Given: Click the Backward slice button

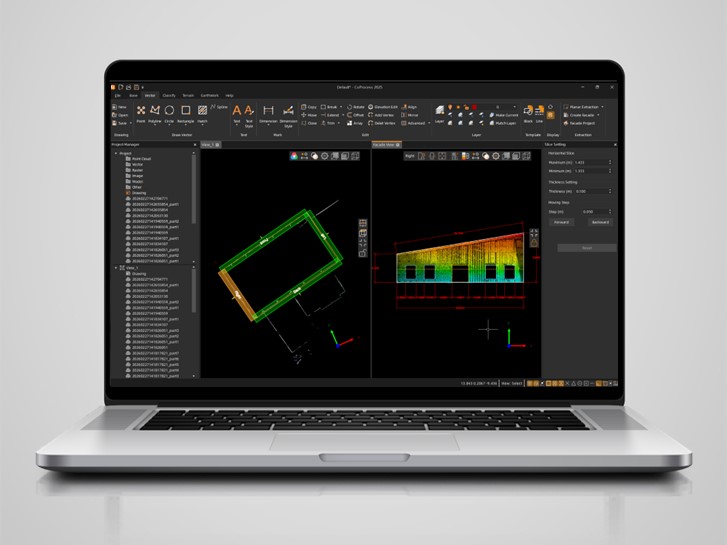Looking at the screenshot, I should pyautogui.click(x=600, y=222).
